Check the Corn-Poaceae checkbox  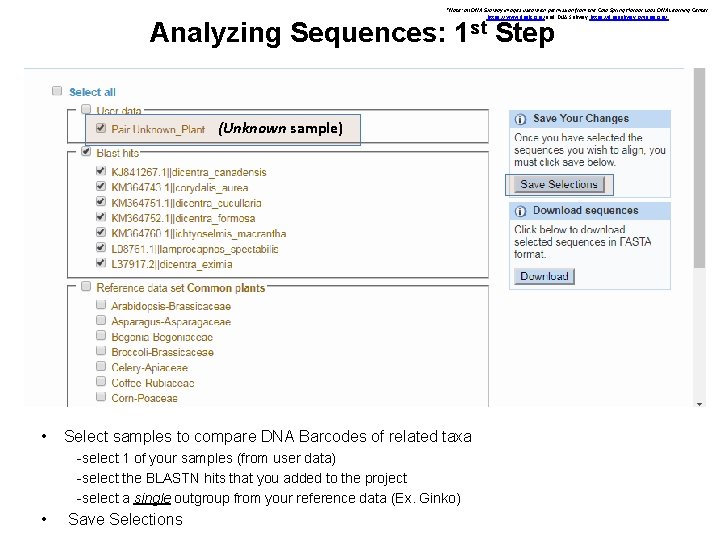(x=101, y=398)
